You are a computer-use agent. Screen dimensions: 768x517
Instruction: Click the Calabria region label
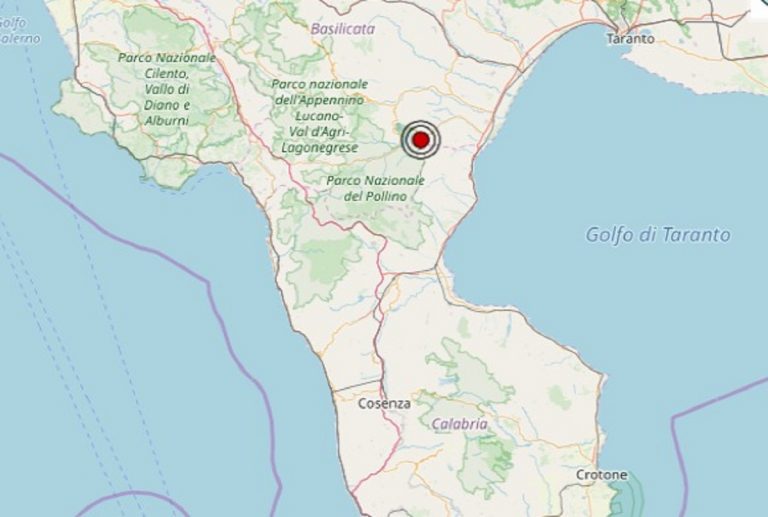point(459,424)
